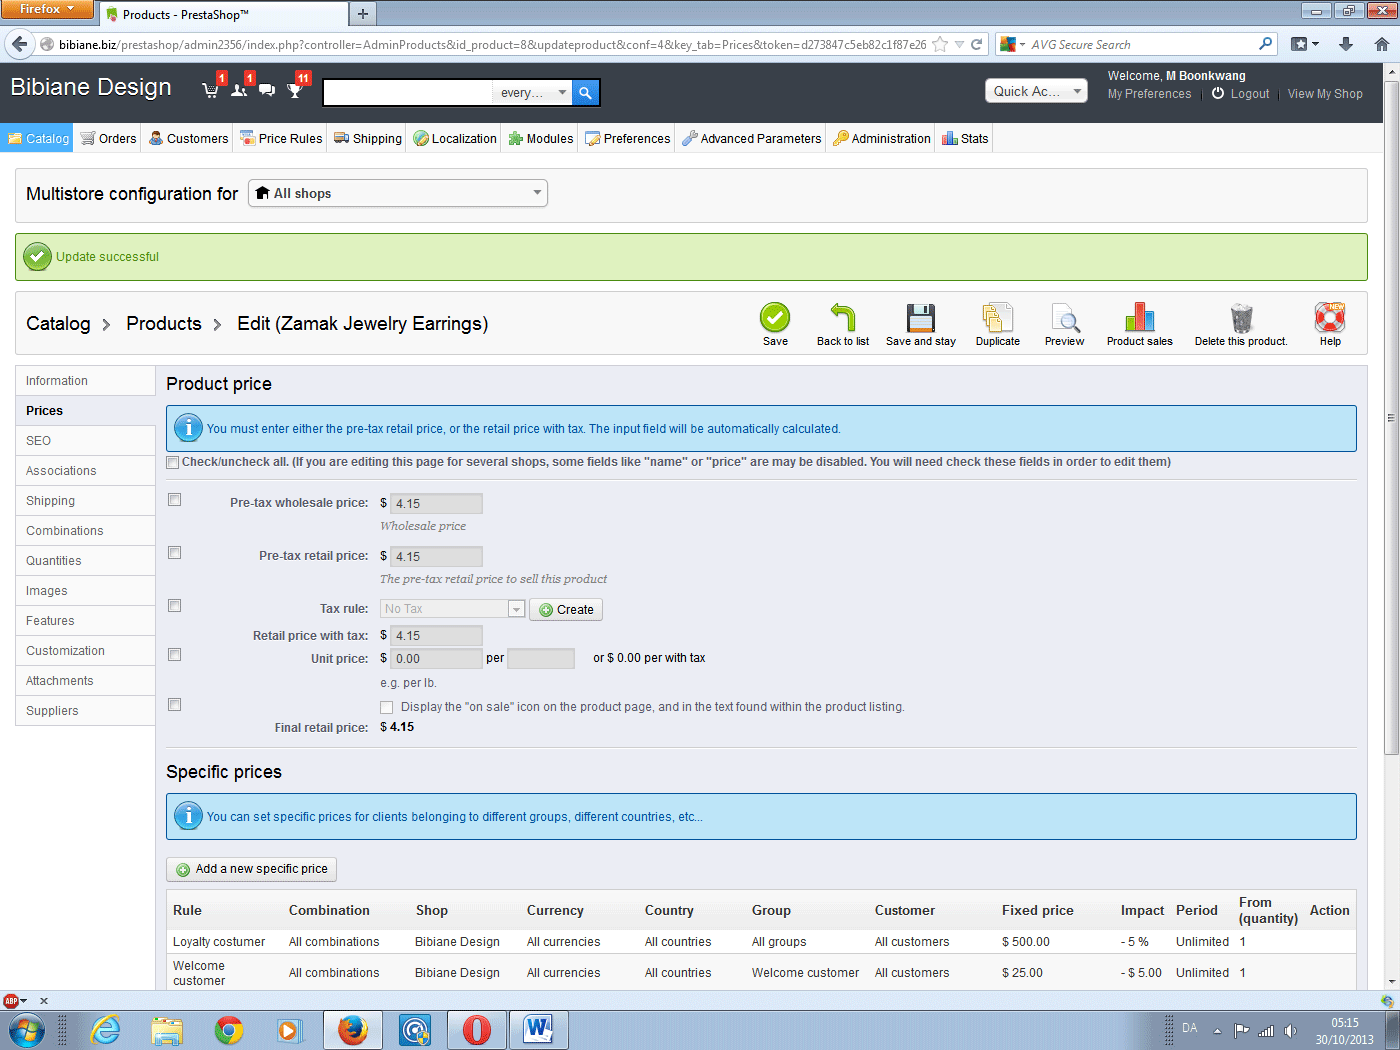Open the customer messages speech bubble icon
Screen dimensions: 1400x1050
267,90
